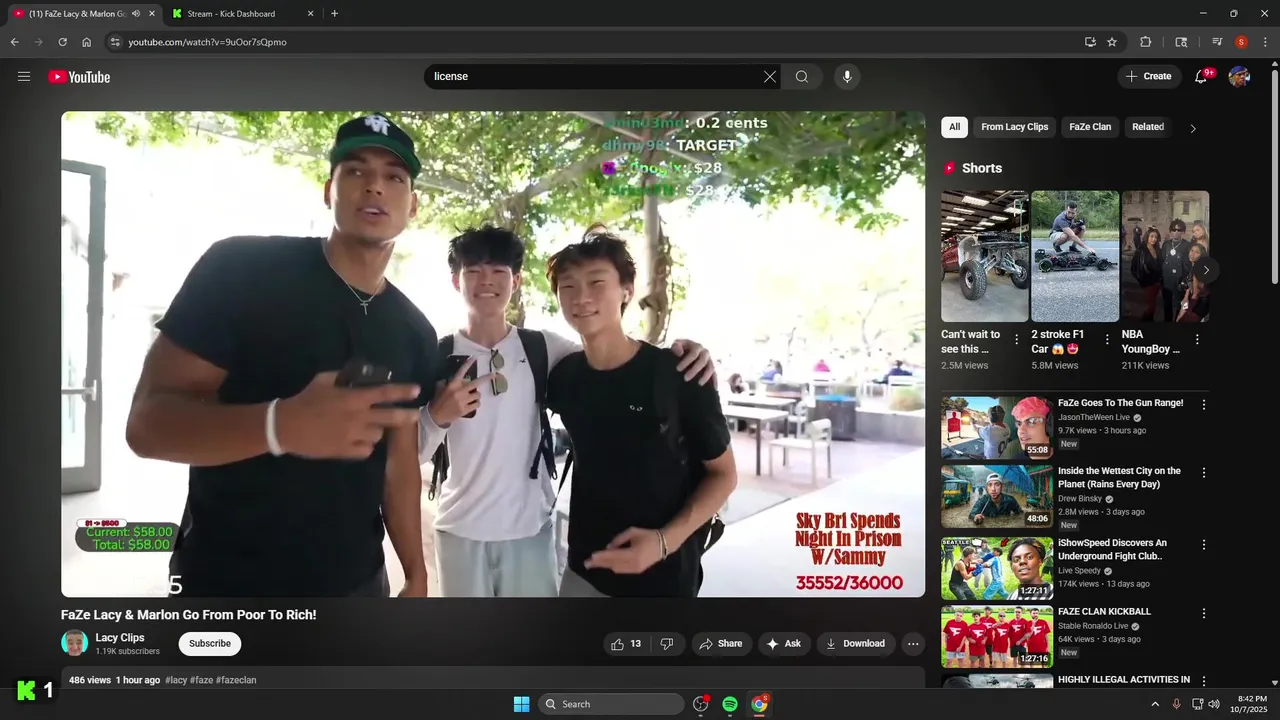
Task: Open iShowSpeed Underground Fight Club title
Action: [x=1112, y=550]
